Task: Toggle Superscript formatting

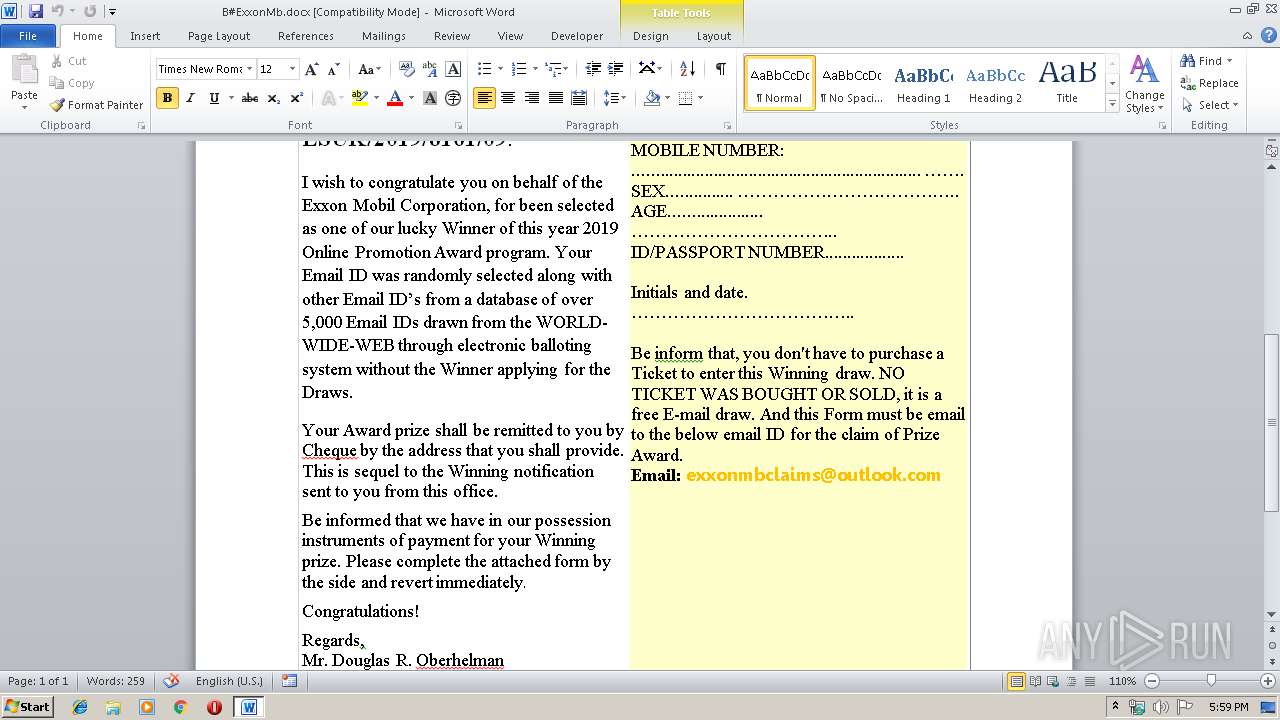Action: [297, 98]
